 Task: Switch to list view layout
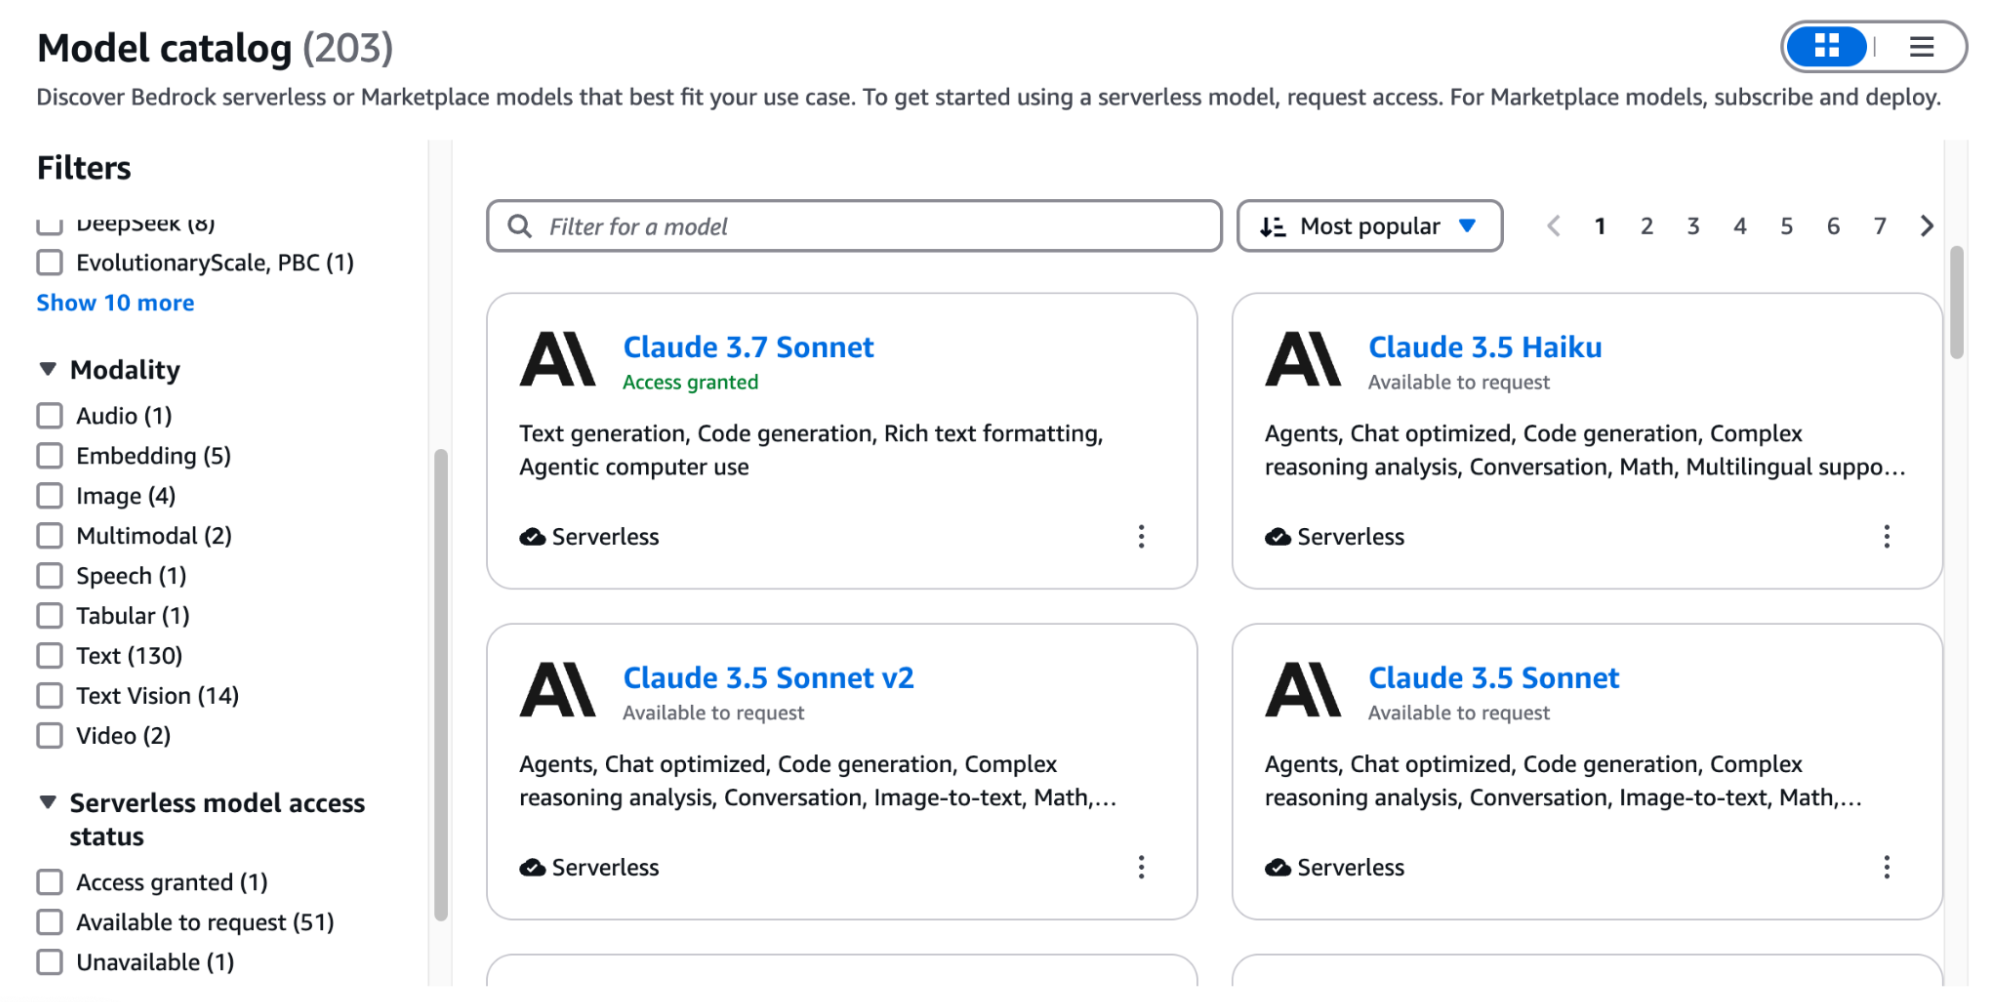(1921, 47)
